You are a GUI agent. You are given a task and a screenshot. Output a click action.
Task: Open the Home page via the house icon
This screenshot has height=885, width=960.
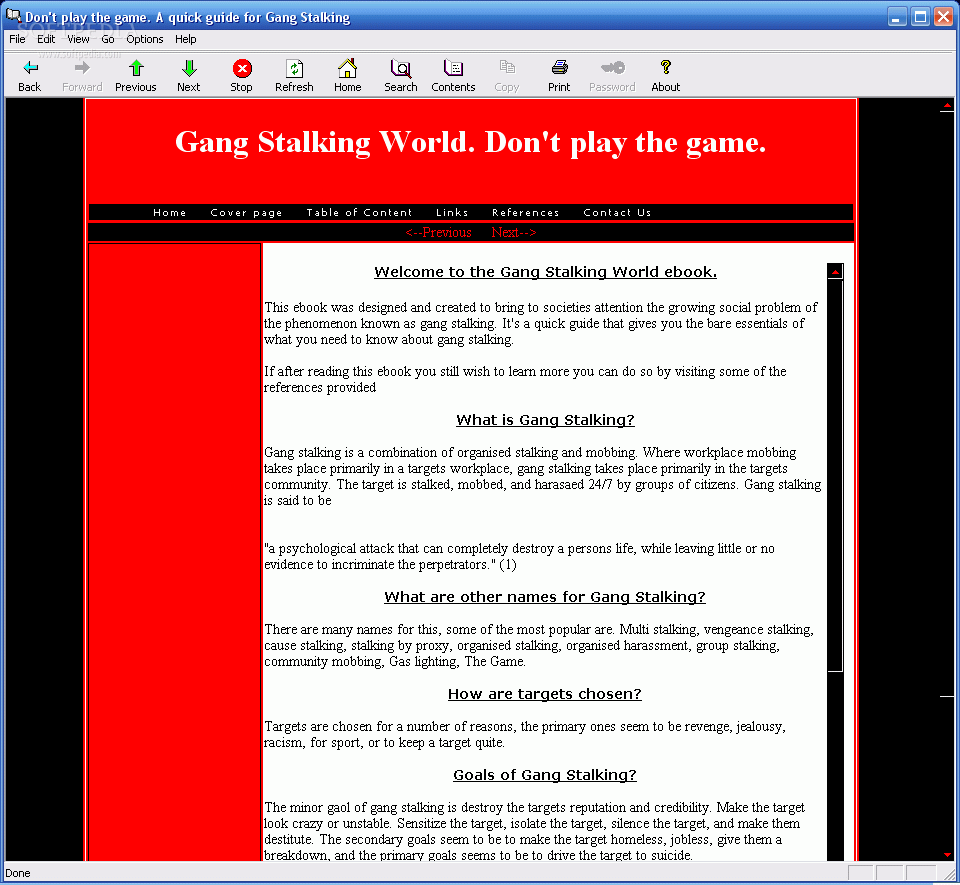(347, 68)
